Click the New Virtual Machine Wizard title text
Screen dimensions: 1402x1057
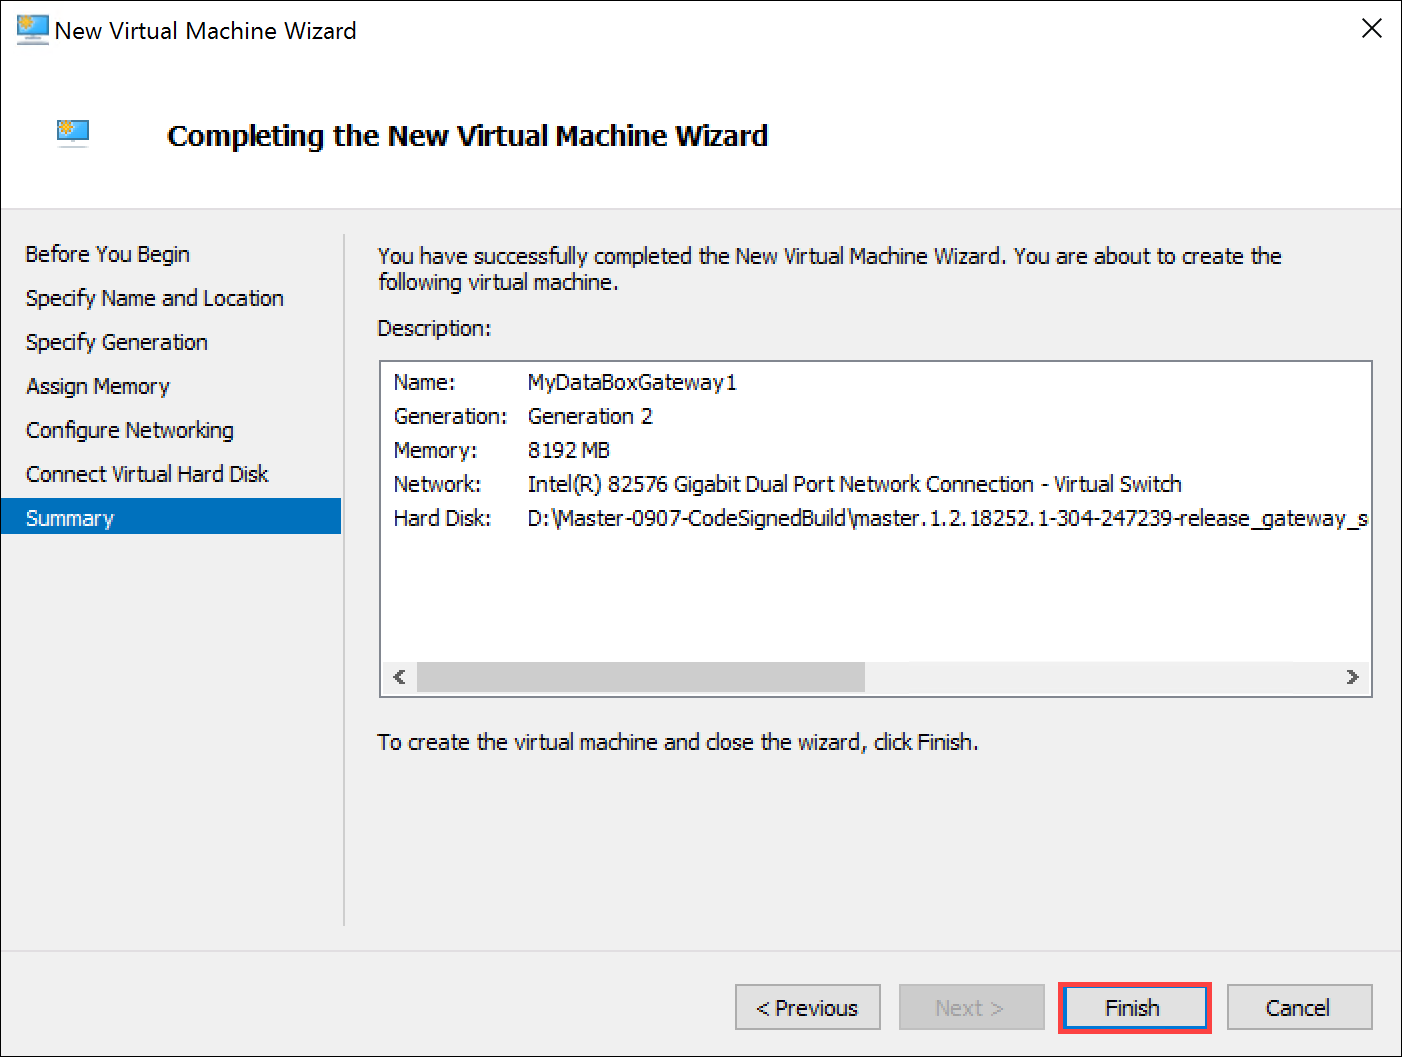(x=206, y=30)
